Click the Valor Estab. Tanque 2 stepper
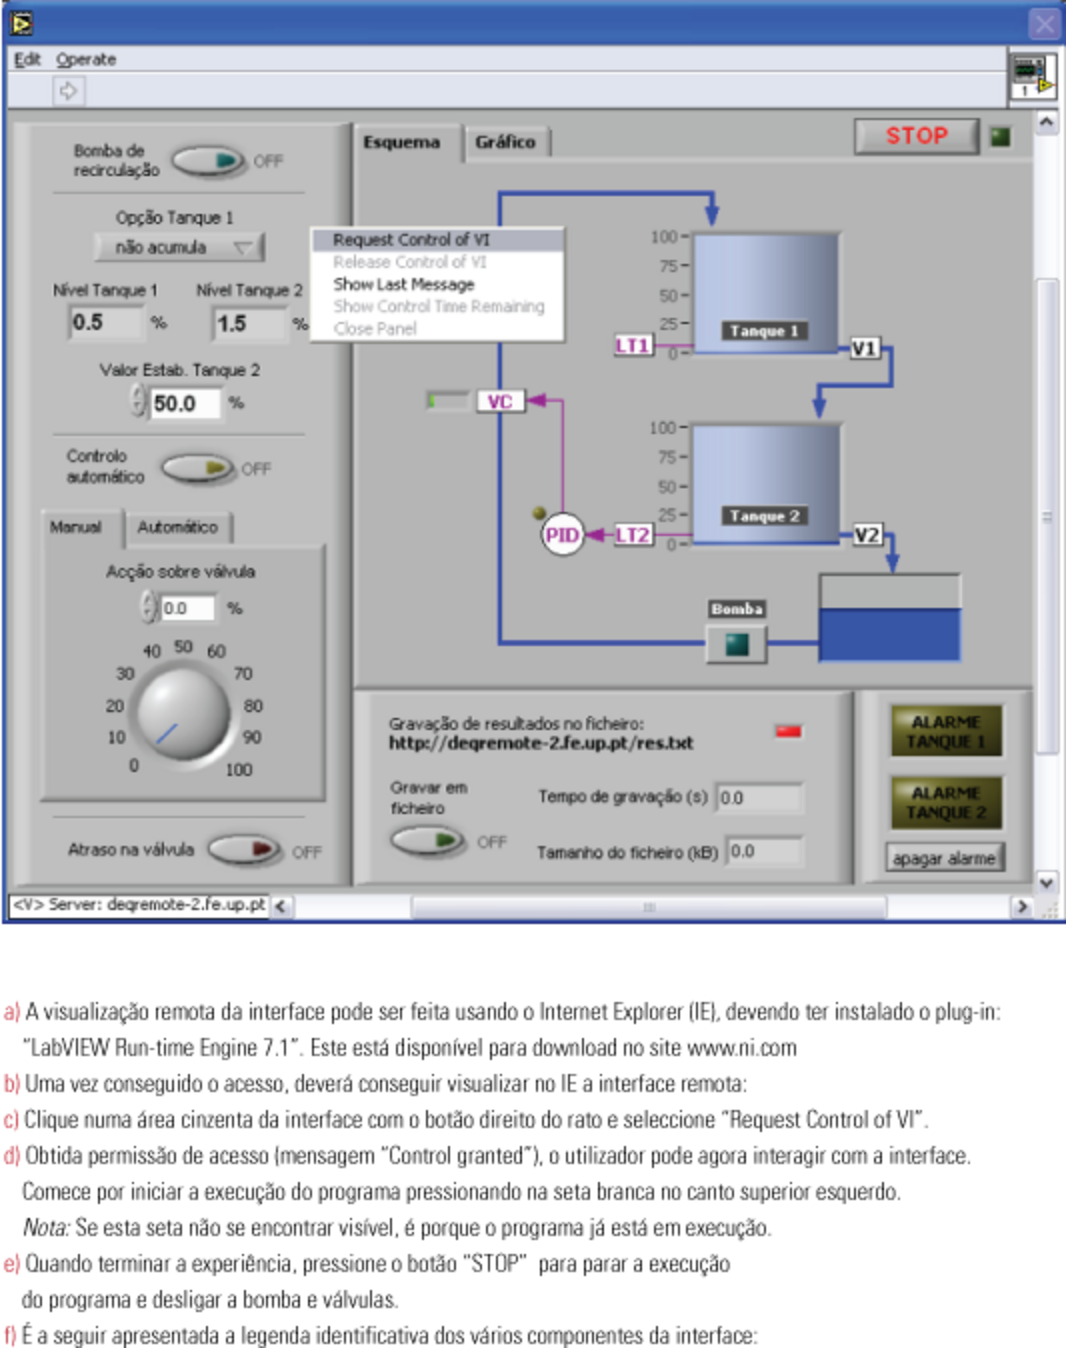 click(x=138, y=402)
